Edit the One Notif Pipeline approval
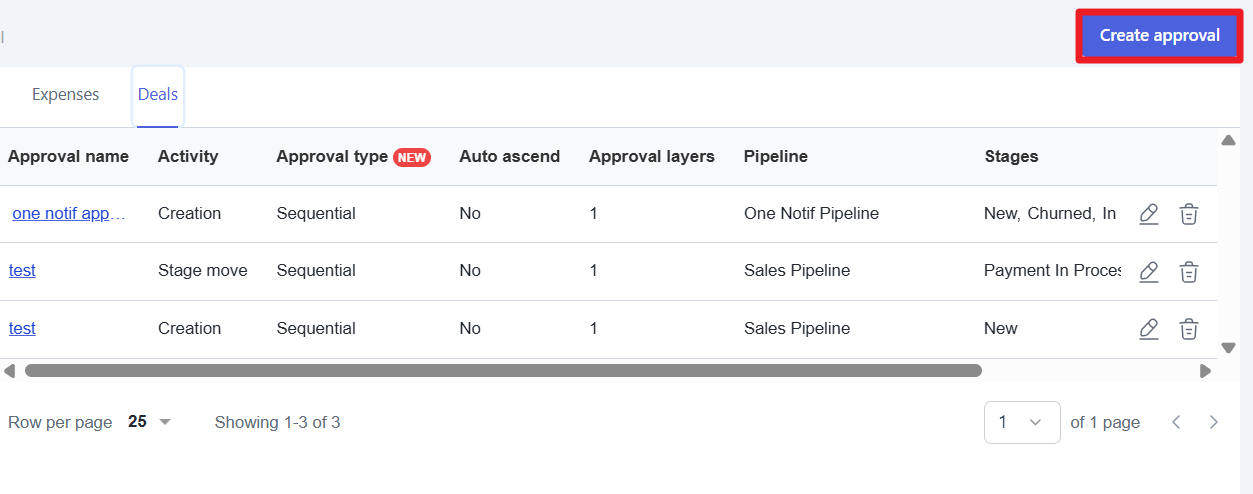This screenshot has width=1253, height=494. tap(1149, 214)
